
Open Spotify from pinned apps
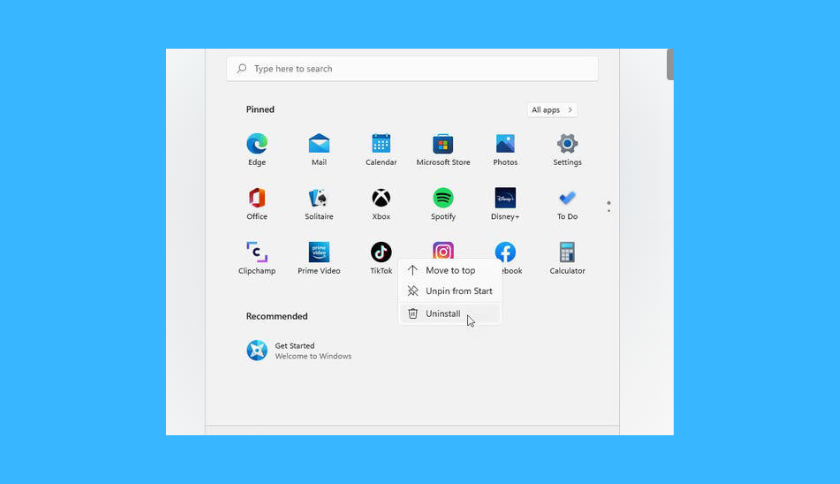coord(443,198)
